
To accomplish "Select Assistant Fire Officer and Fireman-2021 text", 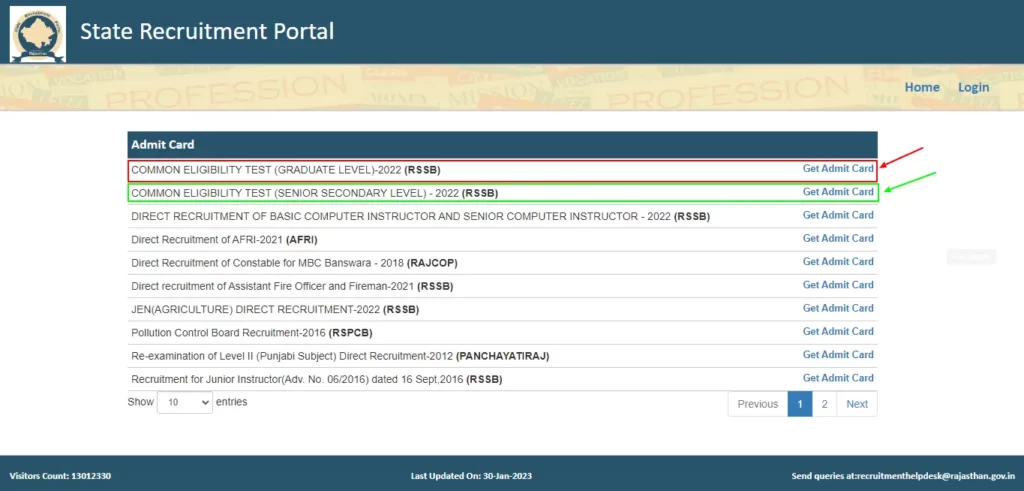I will [292, 287].
